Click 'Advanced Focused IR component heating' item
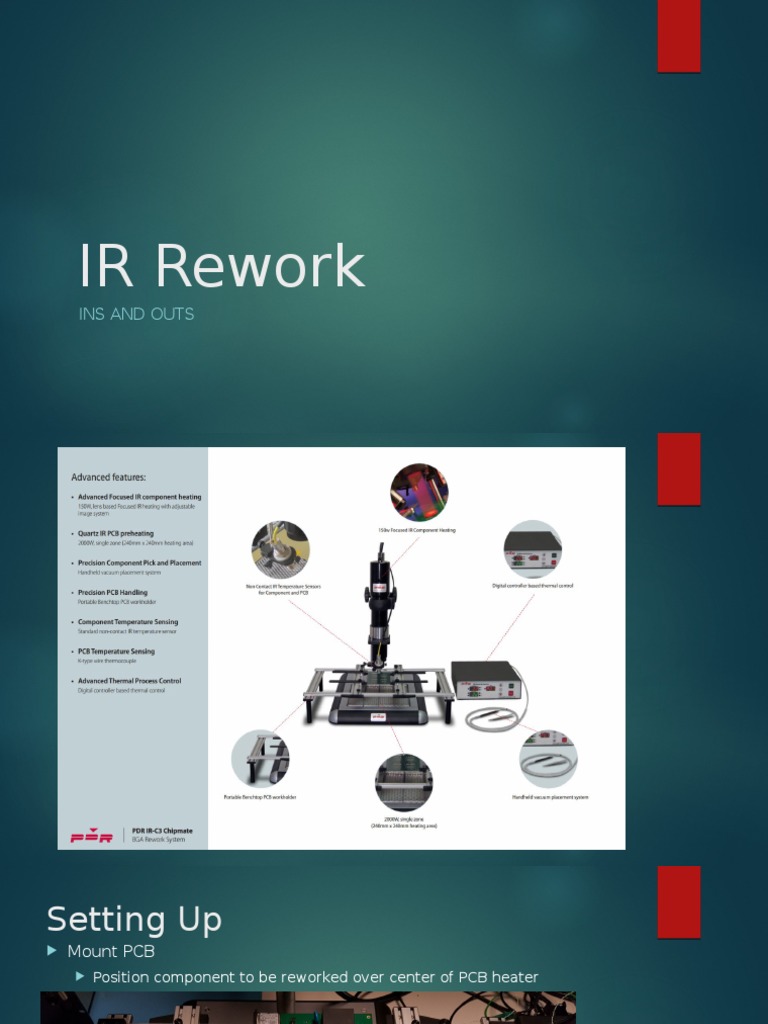 (x=140, y=497)
